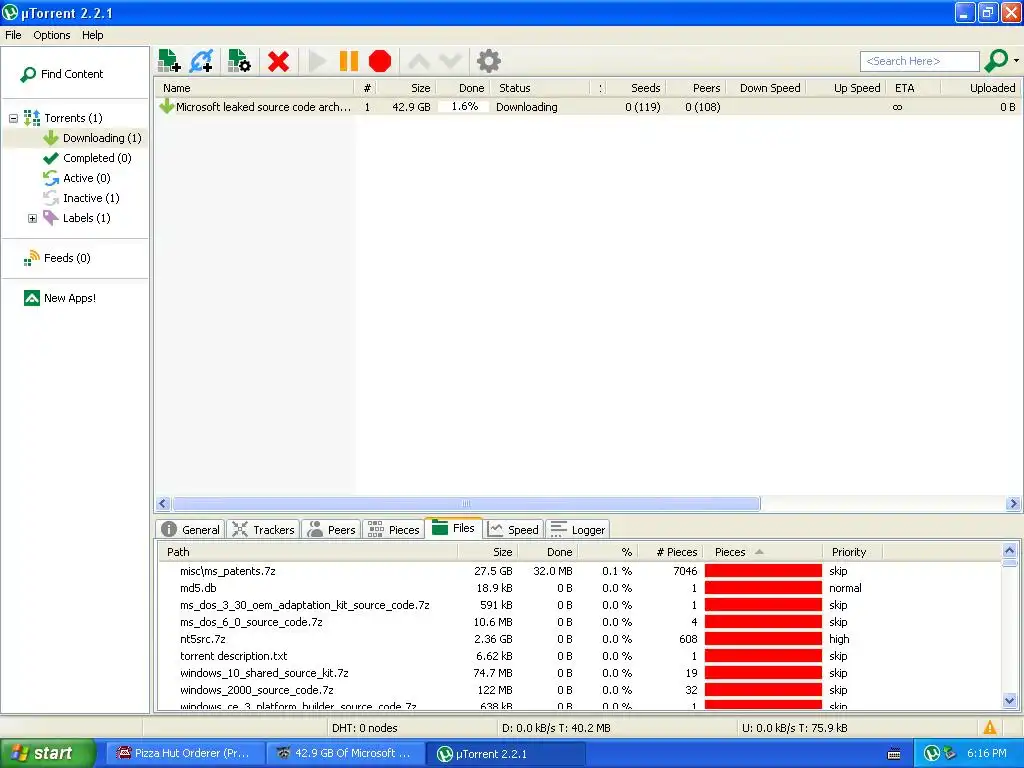
Task: Open Preferences gear icon in toolbar
Action: 488,61
